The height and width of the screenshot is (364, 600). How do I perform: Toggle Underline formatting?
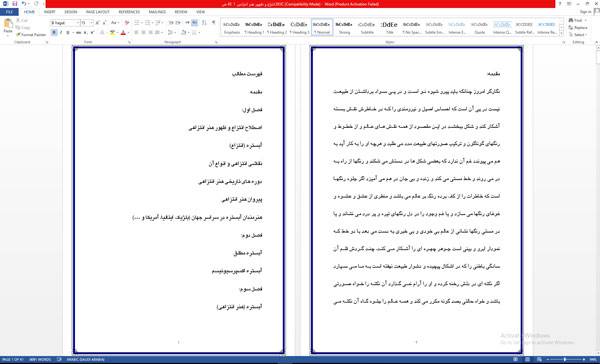68,33
